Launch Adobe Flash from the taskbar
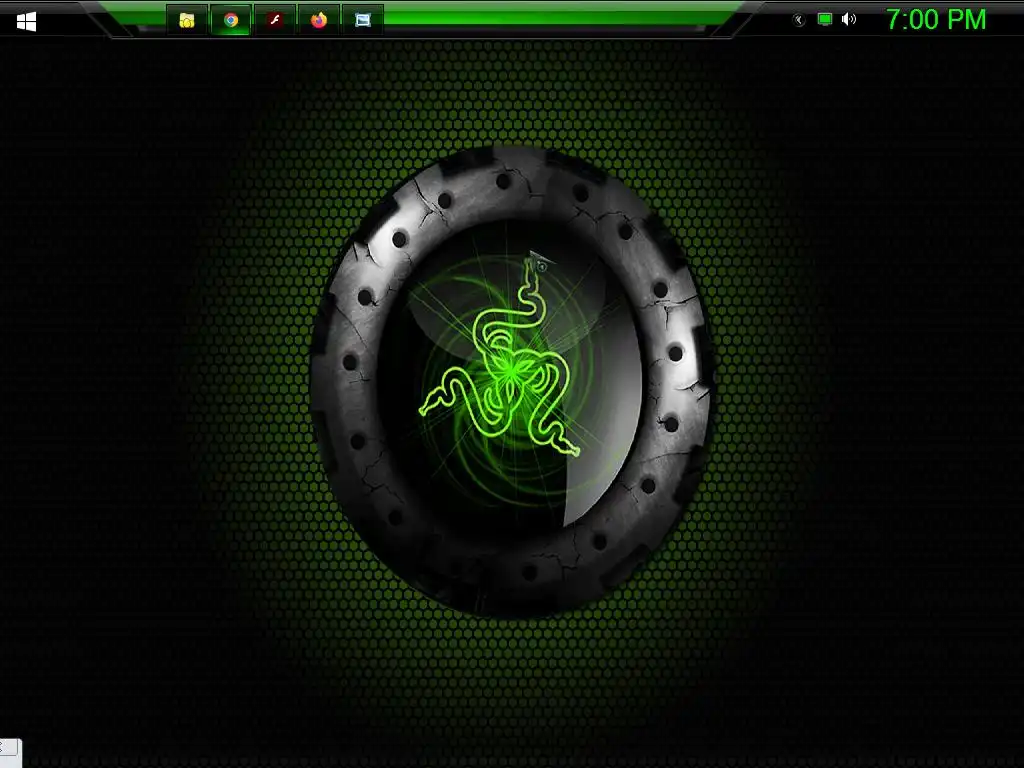Viewport: 1024px width, 768px height. [275, 20]
